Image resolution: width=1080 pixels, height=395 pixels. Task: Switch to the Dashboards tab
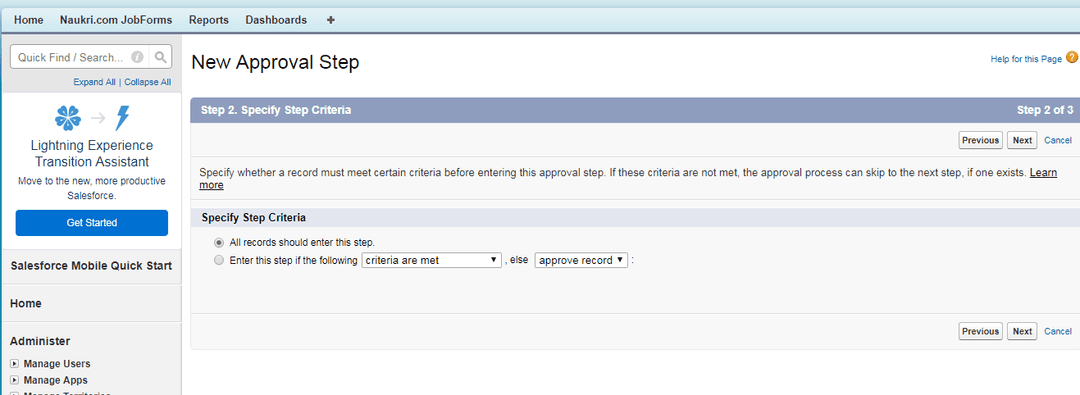(276, 20)
